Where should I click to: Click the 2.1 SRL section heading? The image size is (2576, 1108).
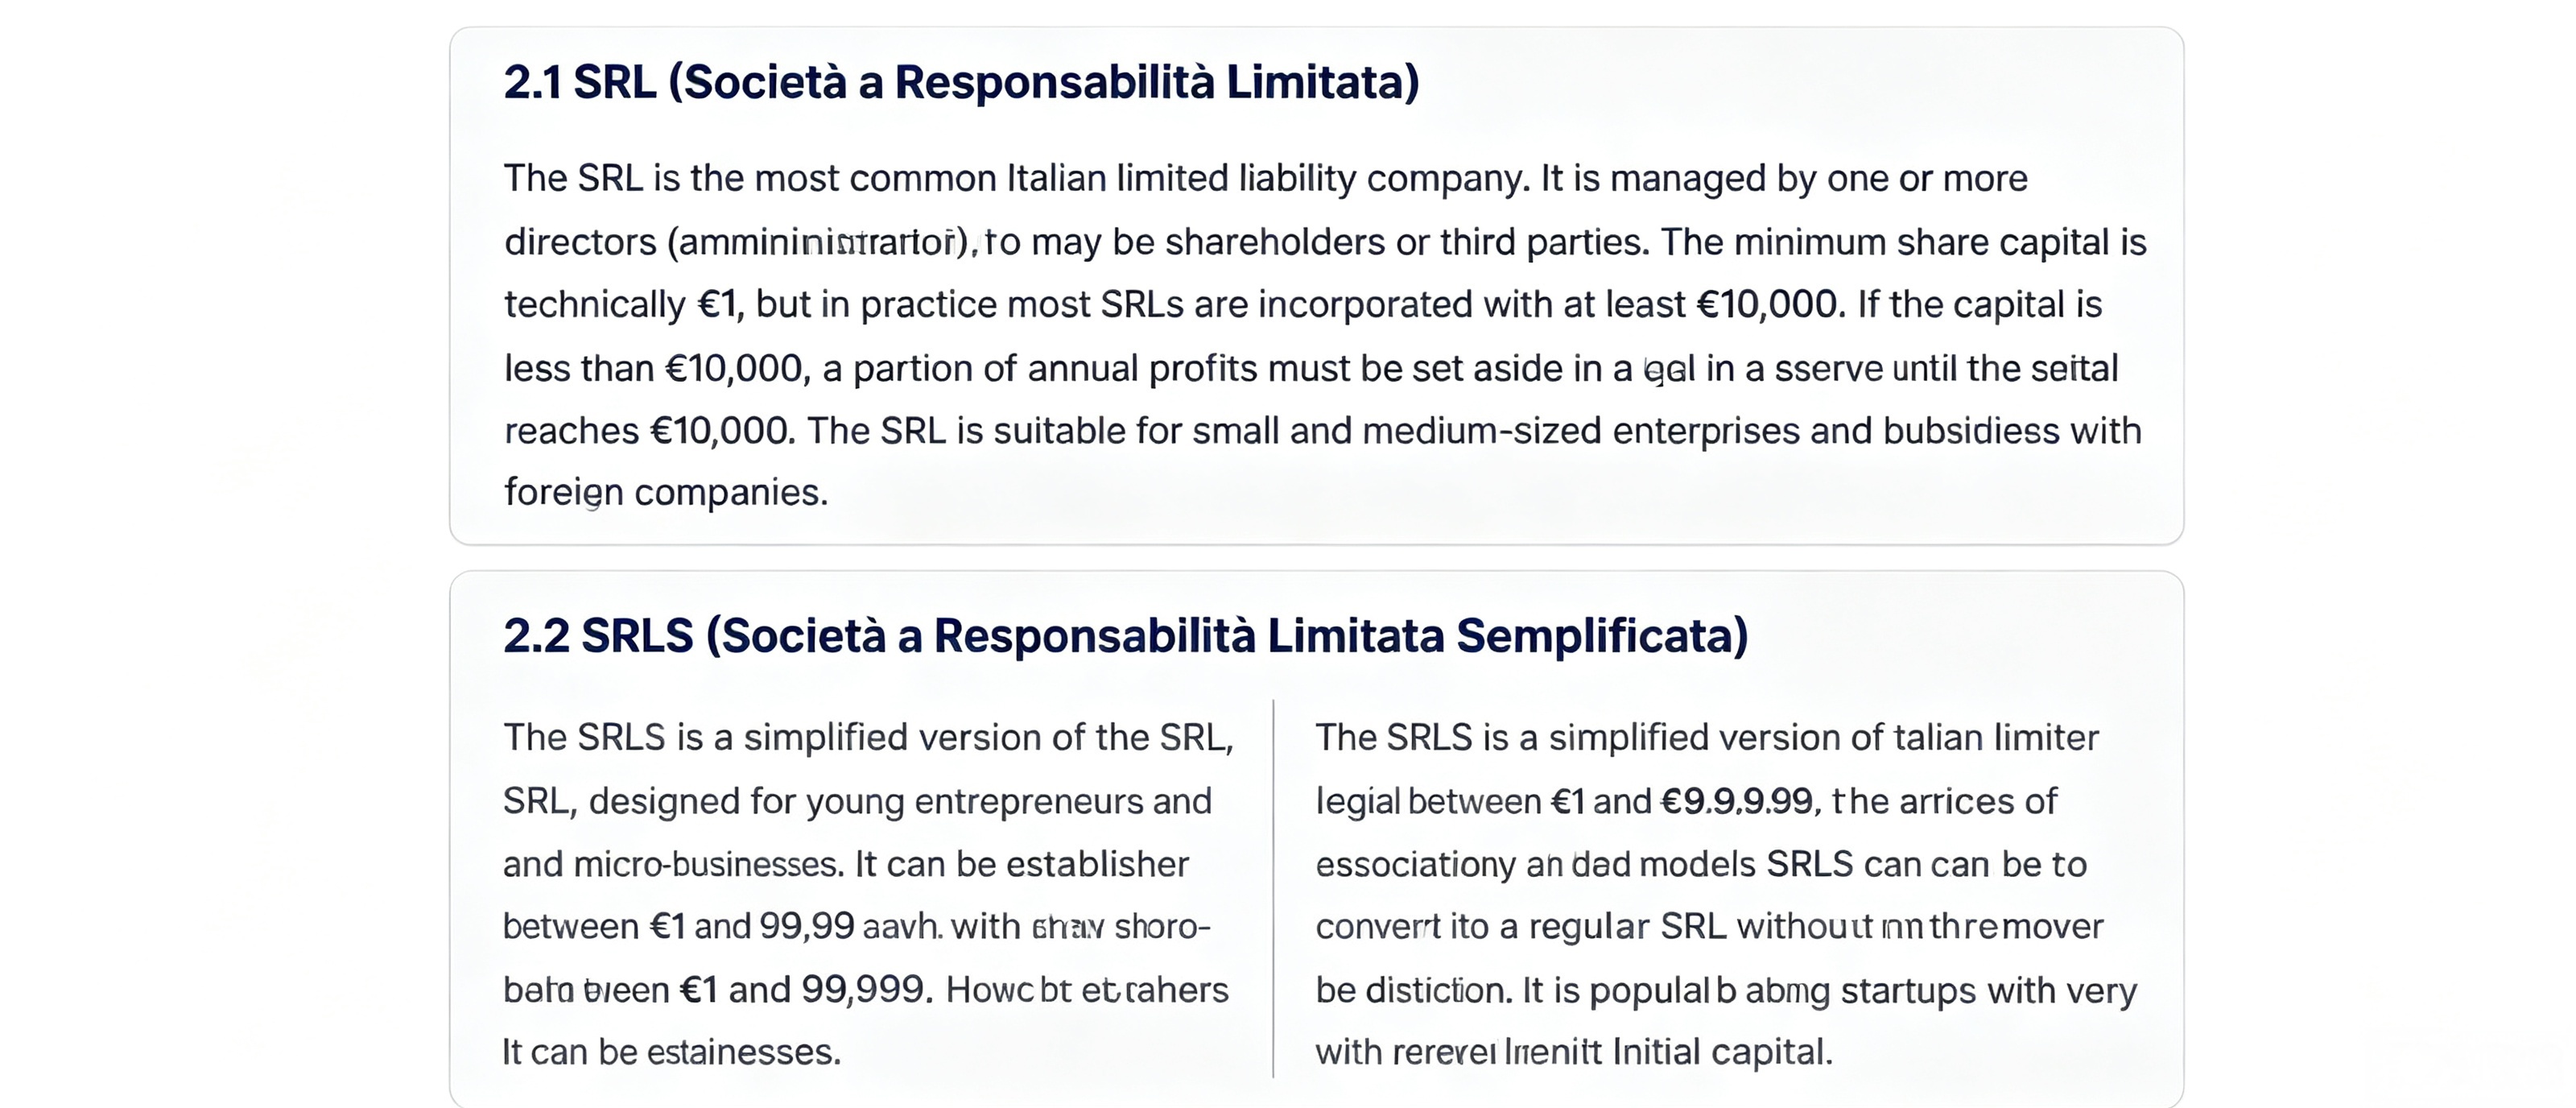[961, 83]
